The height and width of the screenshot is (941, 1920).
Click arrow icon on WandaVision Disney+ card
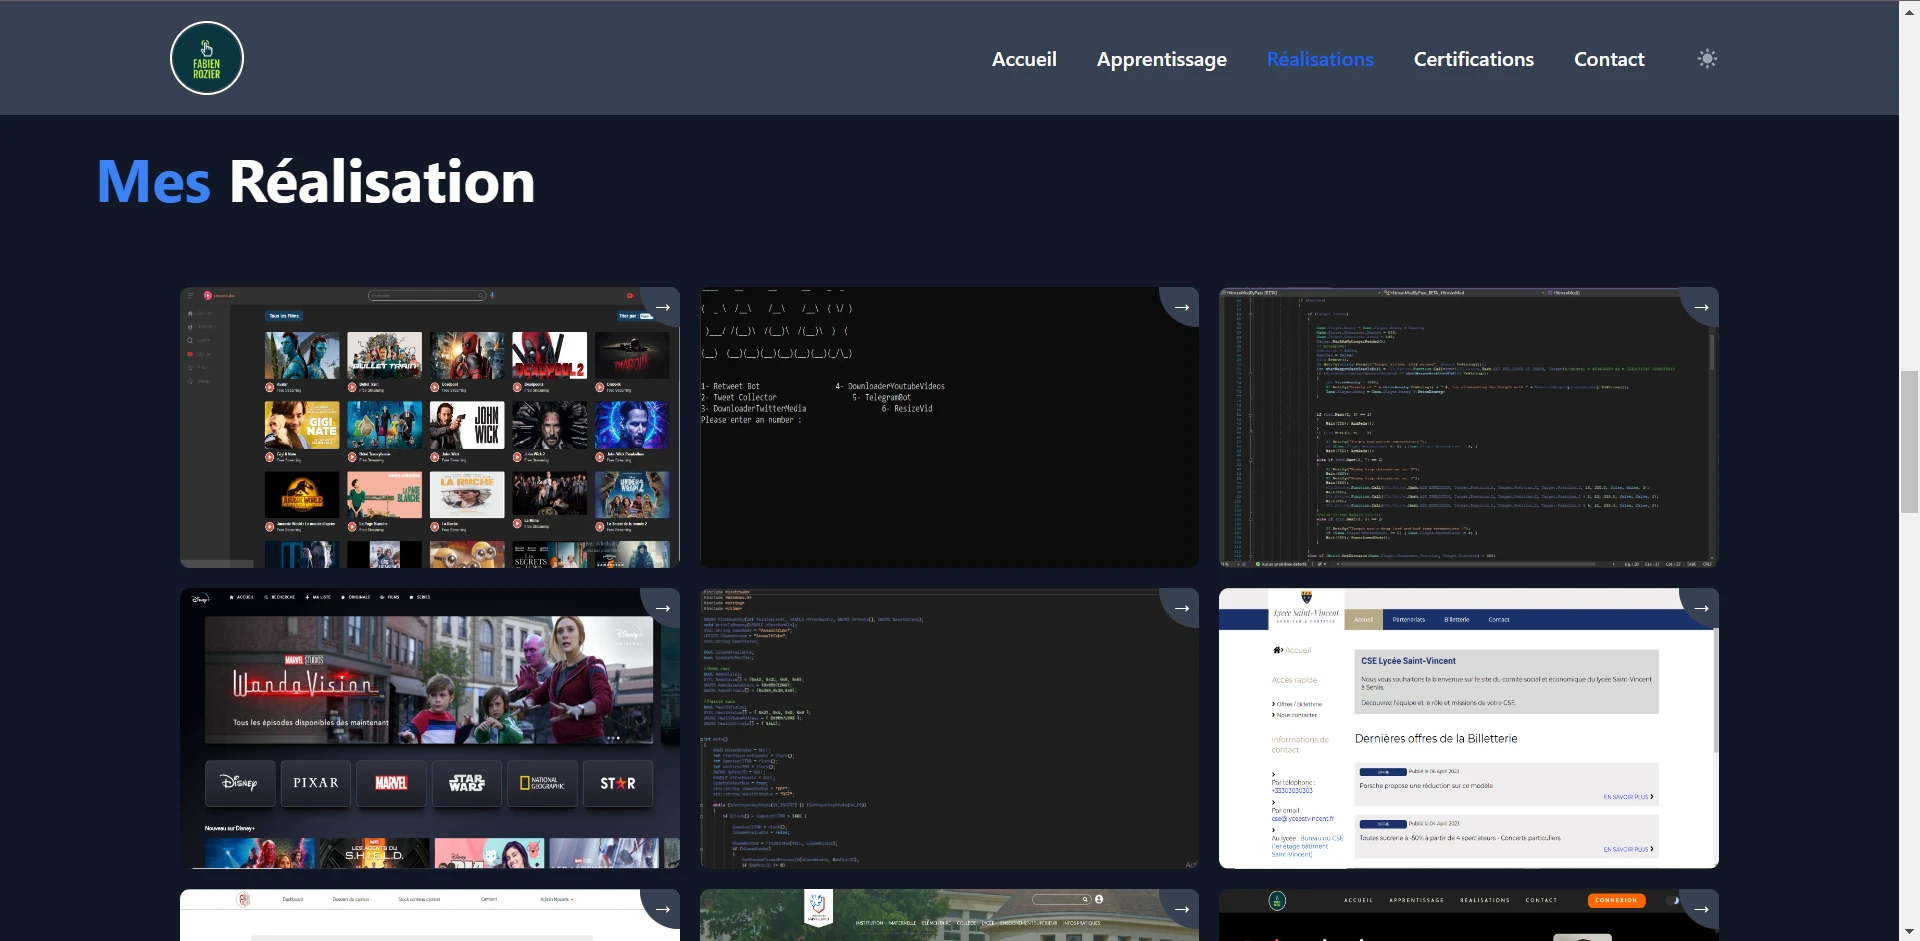(x=662, y=608)
